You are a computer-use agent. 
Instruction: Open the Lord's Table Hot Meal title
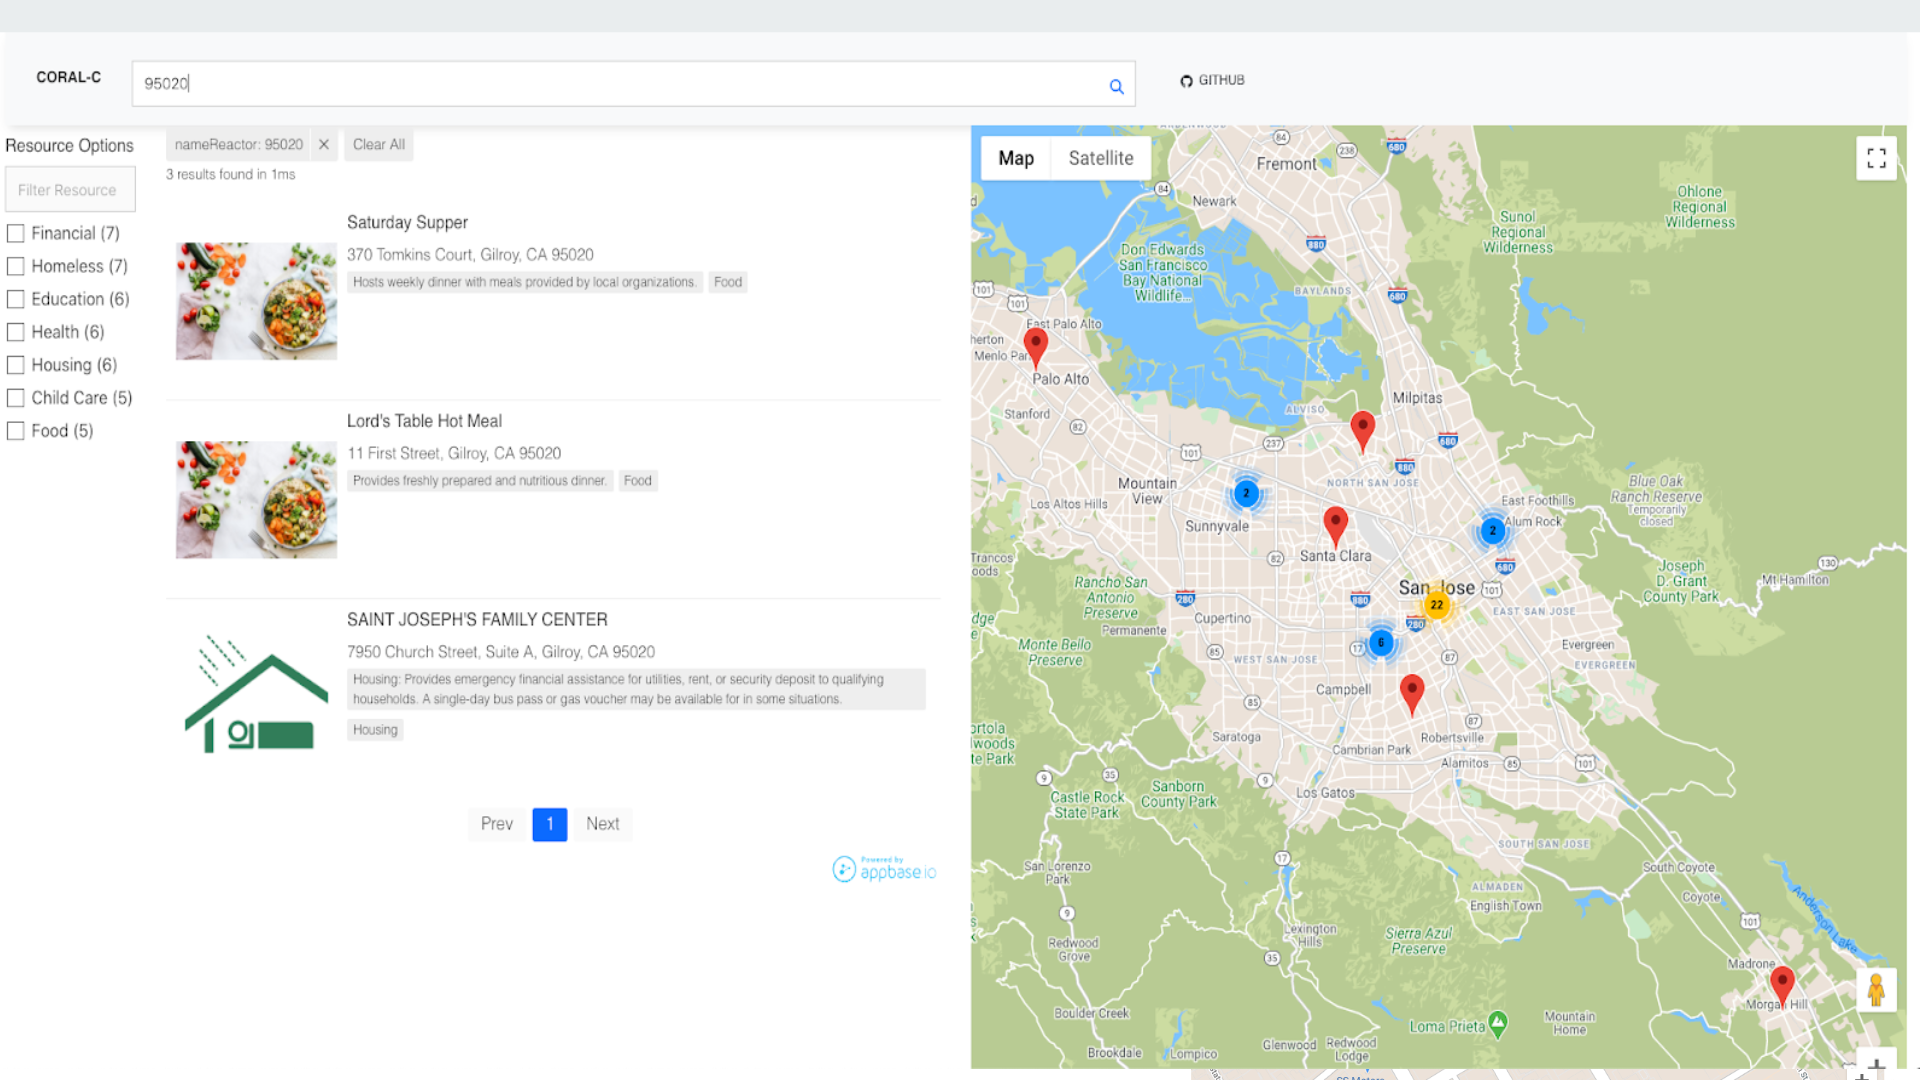tap(424, 421)
